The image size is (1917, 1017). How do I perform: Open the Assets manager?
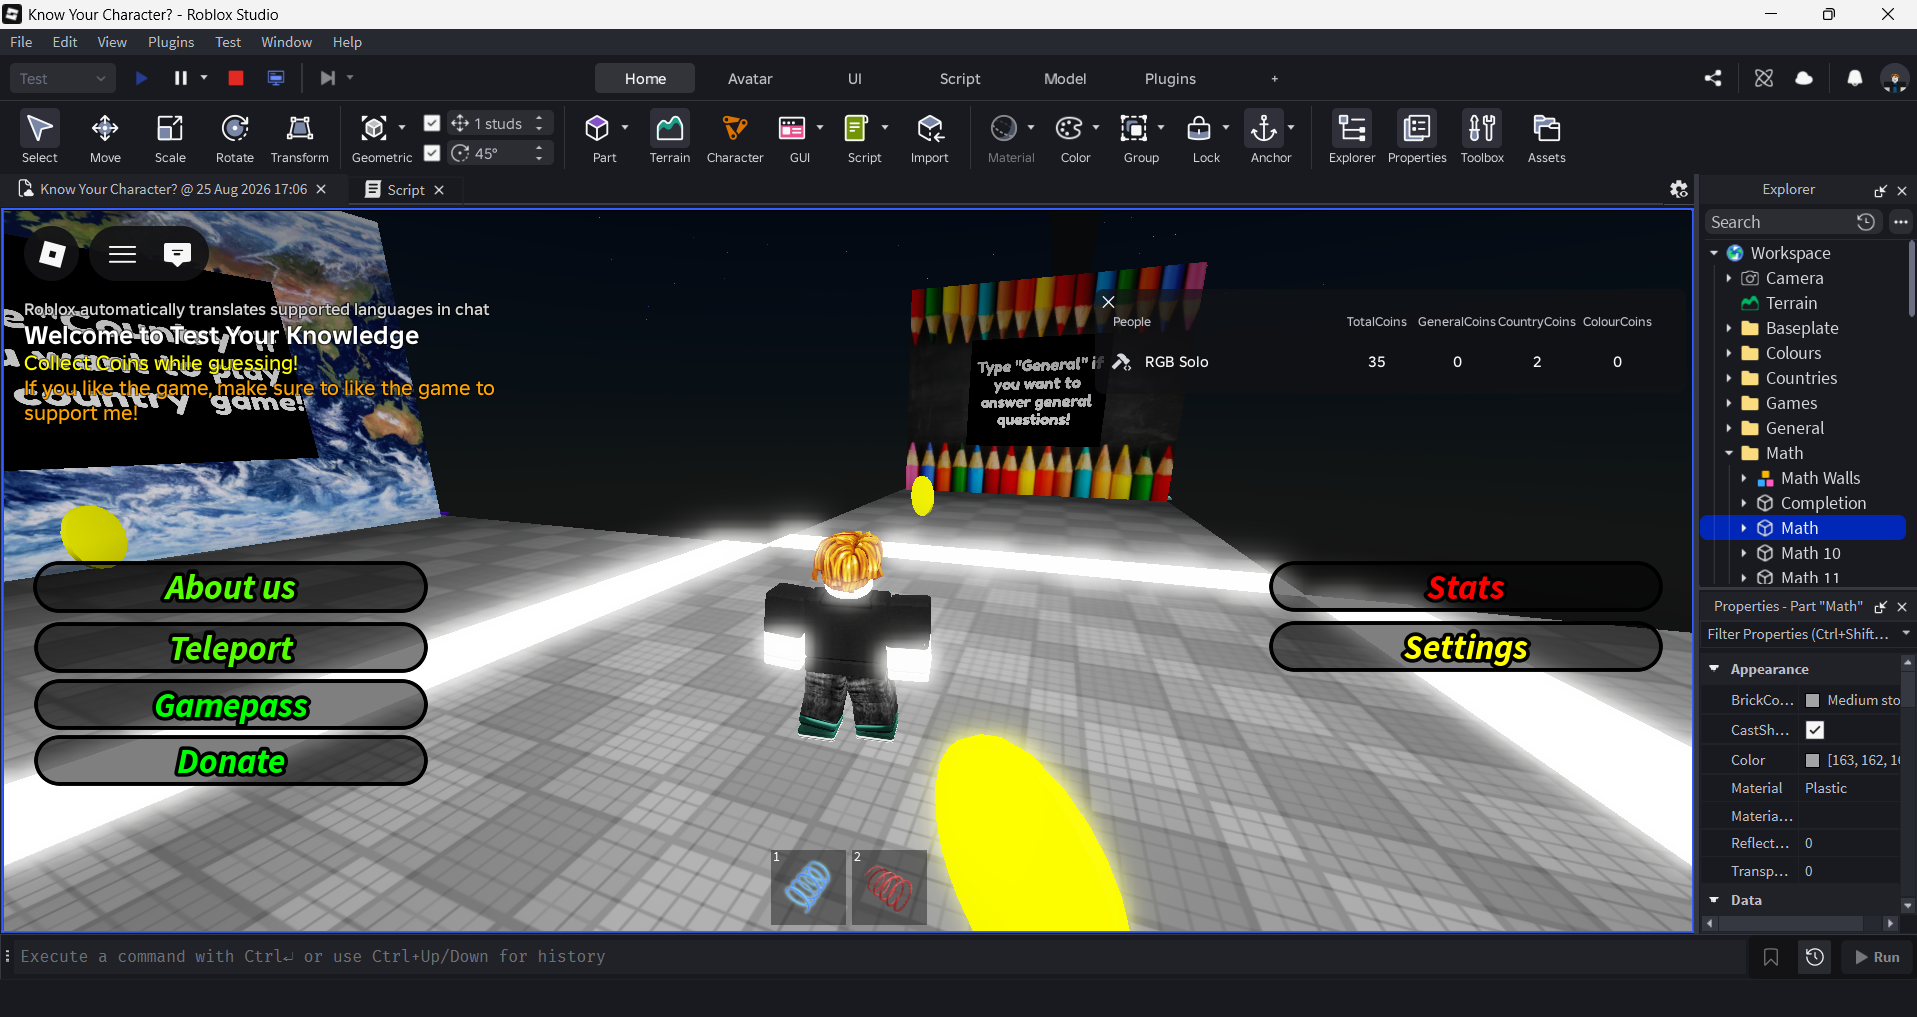[1547, 137]
